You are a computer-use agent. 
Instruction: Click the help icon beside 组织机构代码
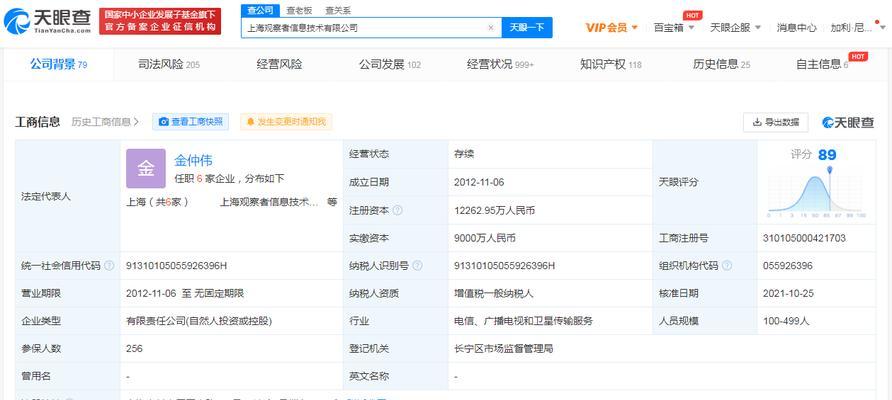tap(726, 266)
